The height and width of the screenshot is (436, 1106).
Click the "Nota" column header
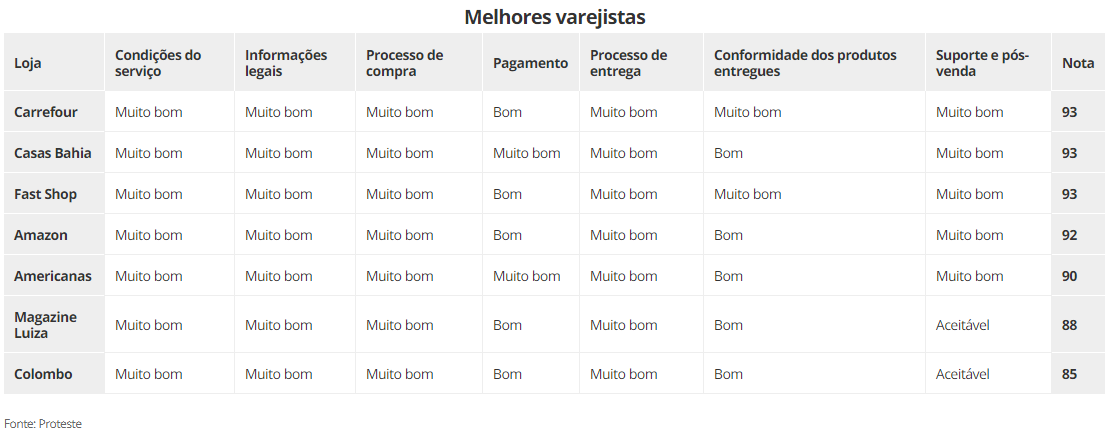tap(1078, 63)
